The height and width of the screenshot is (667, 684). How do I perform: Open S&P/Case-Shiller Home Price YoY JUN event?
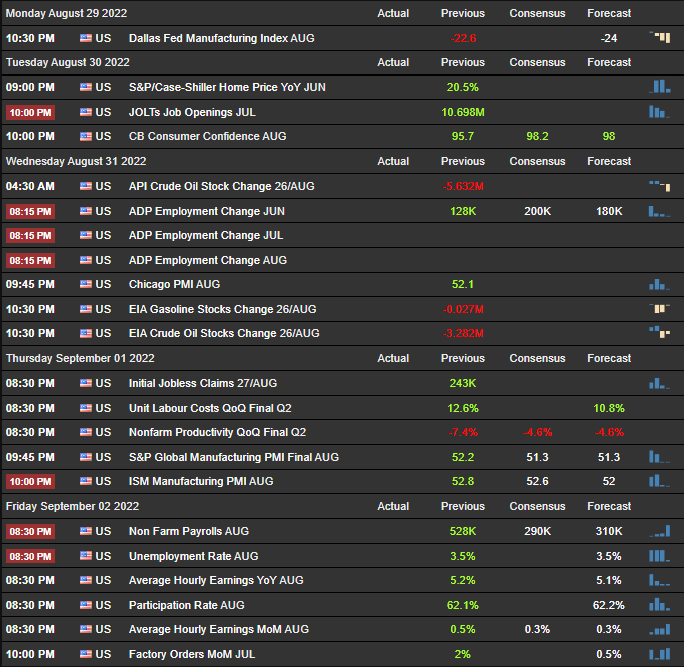coord(227,87)
